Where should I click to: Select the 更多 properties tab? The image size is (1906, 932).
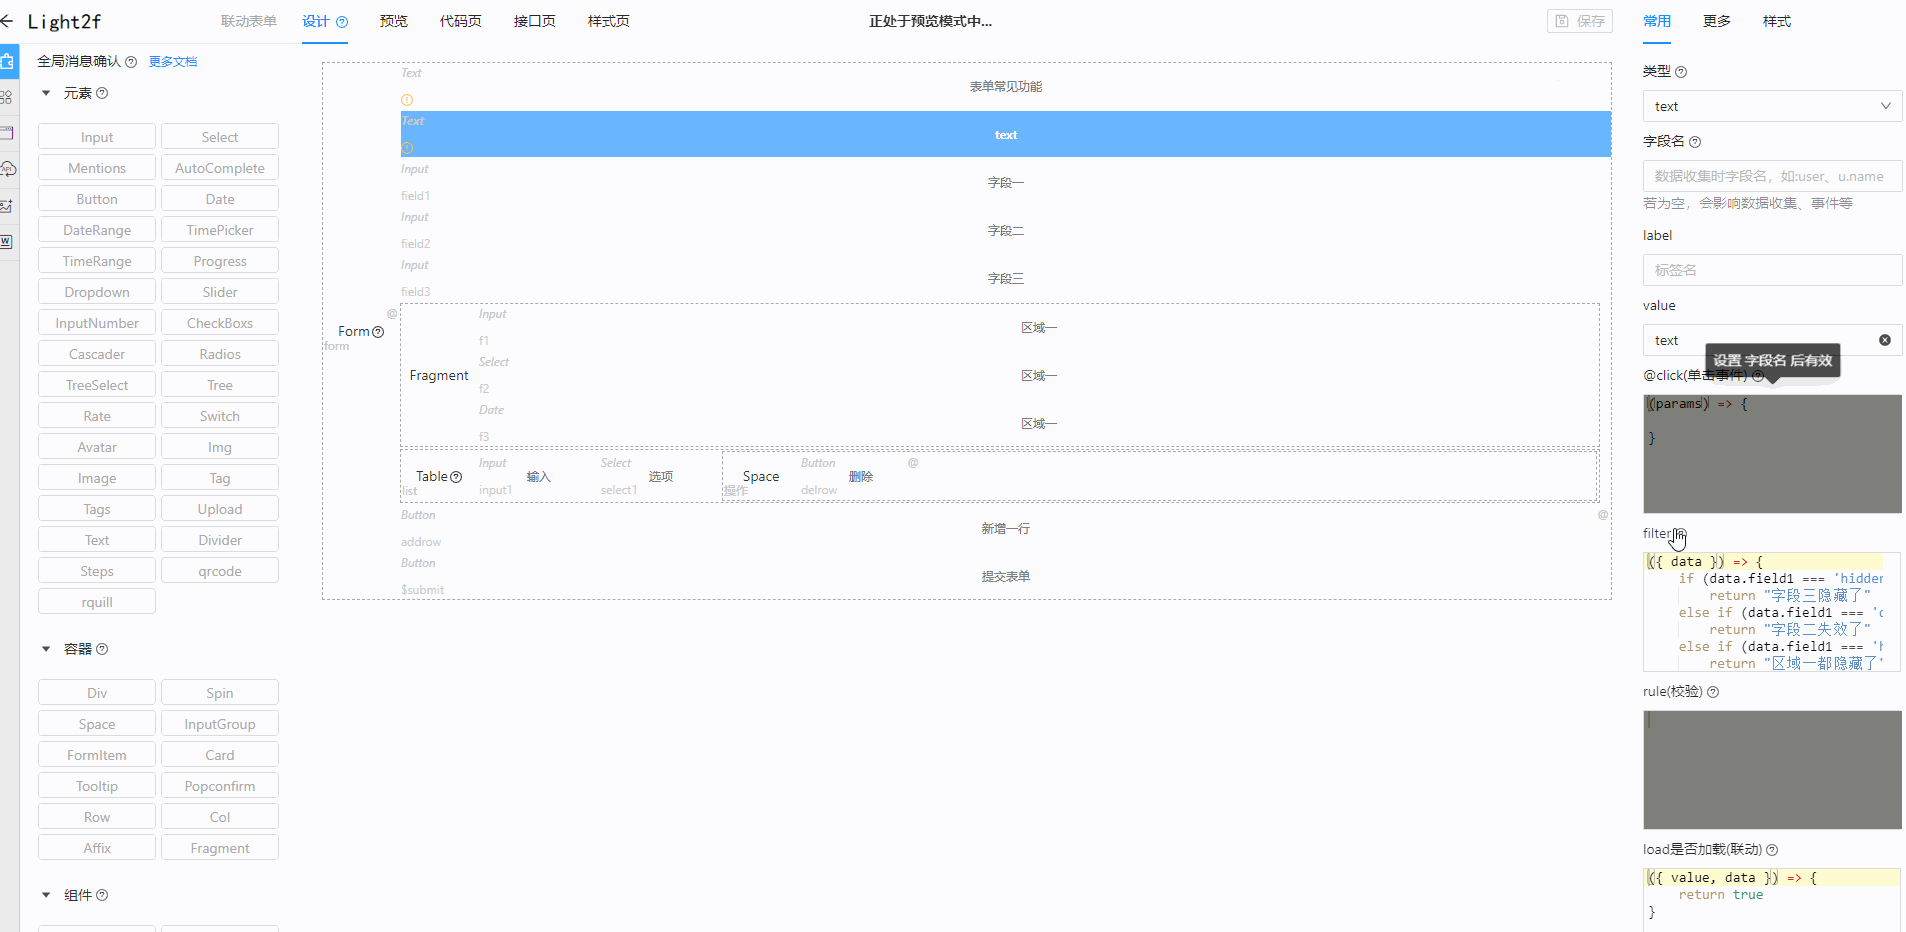[x=1717, y=21]
